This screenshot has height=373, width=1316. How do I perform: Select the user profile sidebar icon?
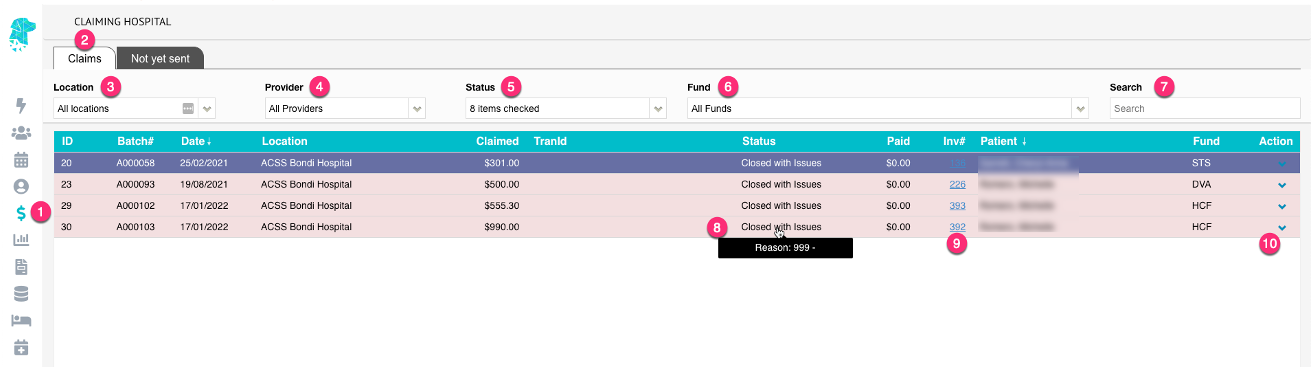coord(21,186)
